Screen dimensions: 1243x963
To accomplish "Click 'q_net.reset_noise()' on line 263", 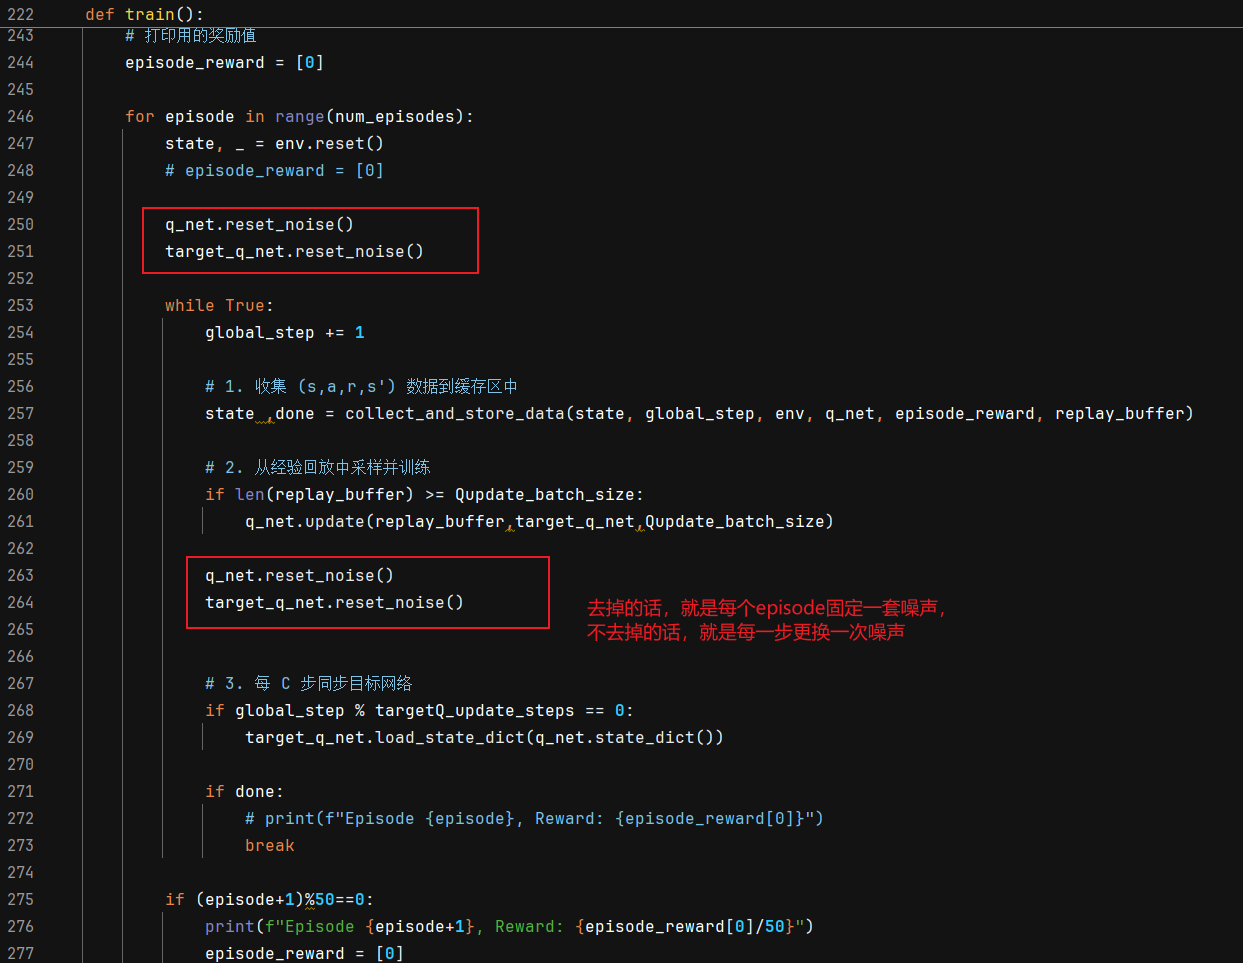I will pyautogui.click(x=299, y=576).
